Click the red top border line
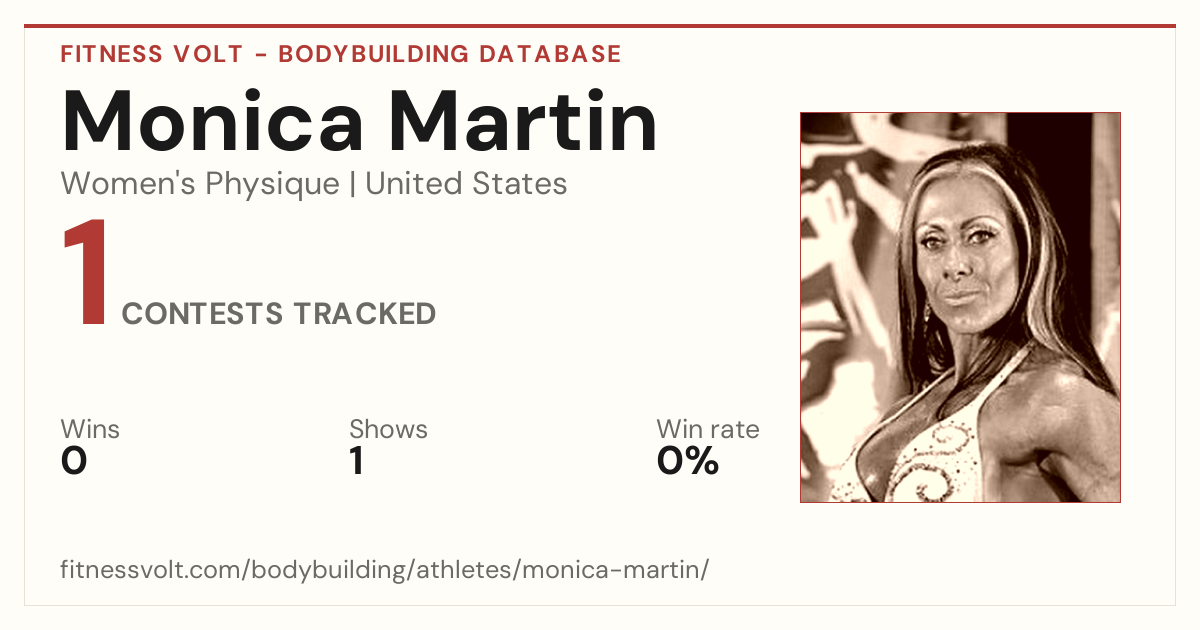 (x=600, y=26)
